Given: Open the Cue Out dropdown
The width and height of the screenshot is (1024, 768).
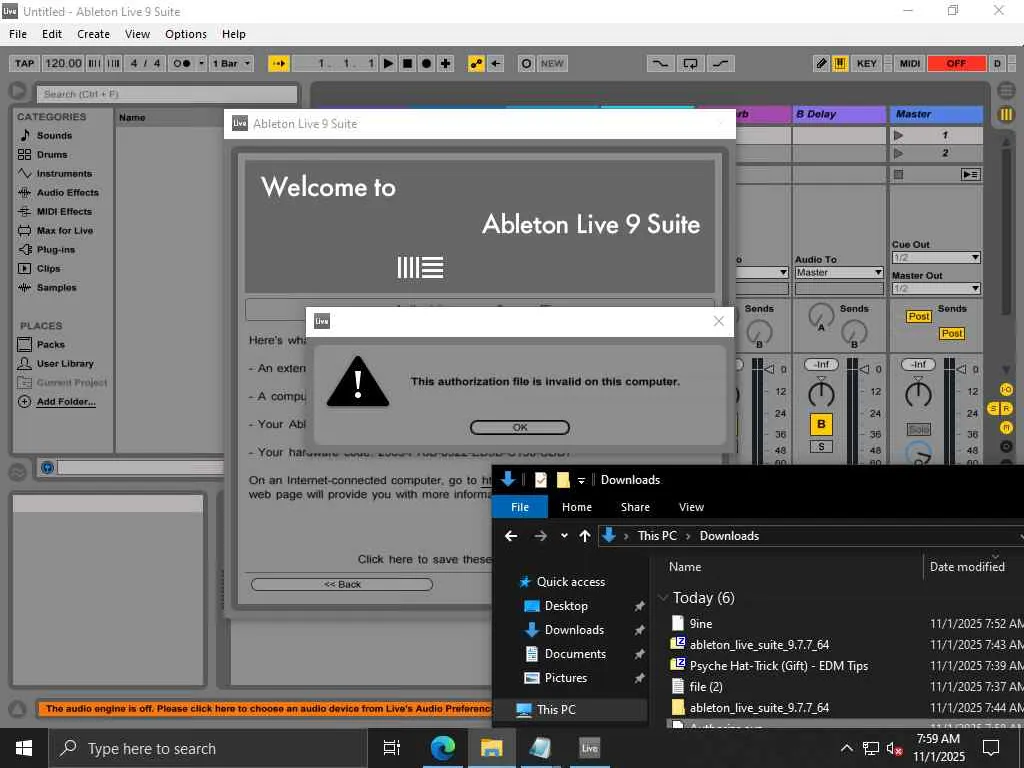Looking at the screenshot, I should pyautogui.click(x=936, y=257).
